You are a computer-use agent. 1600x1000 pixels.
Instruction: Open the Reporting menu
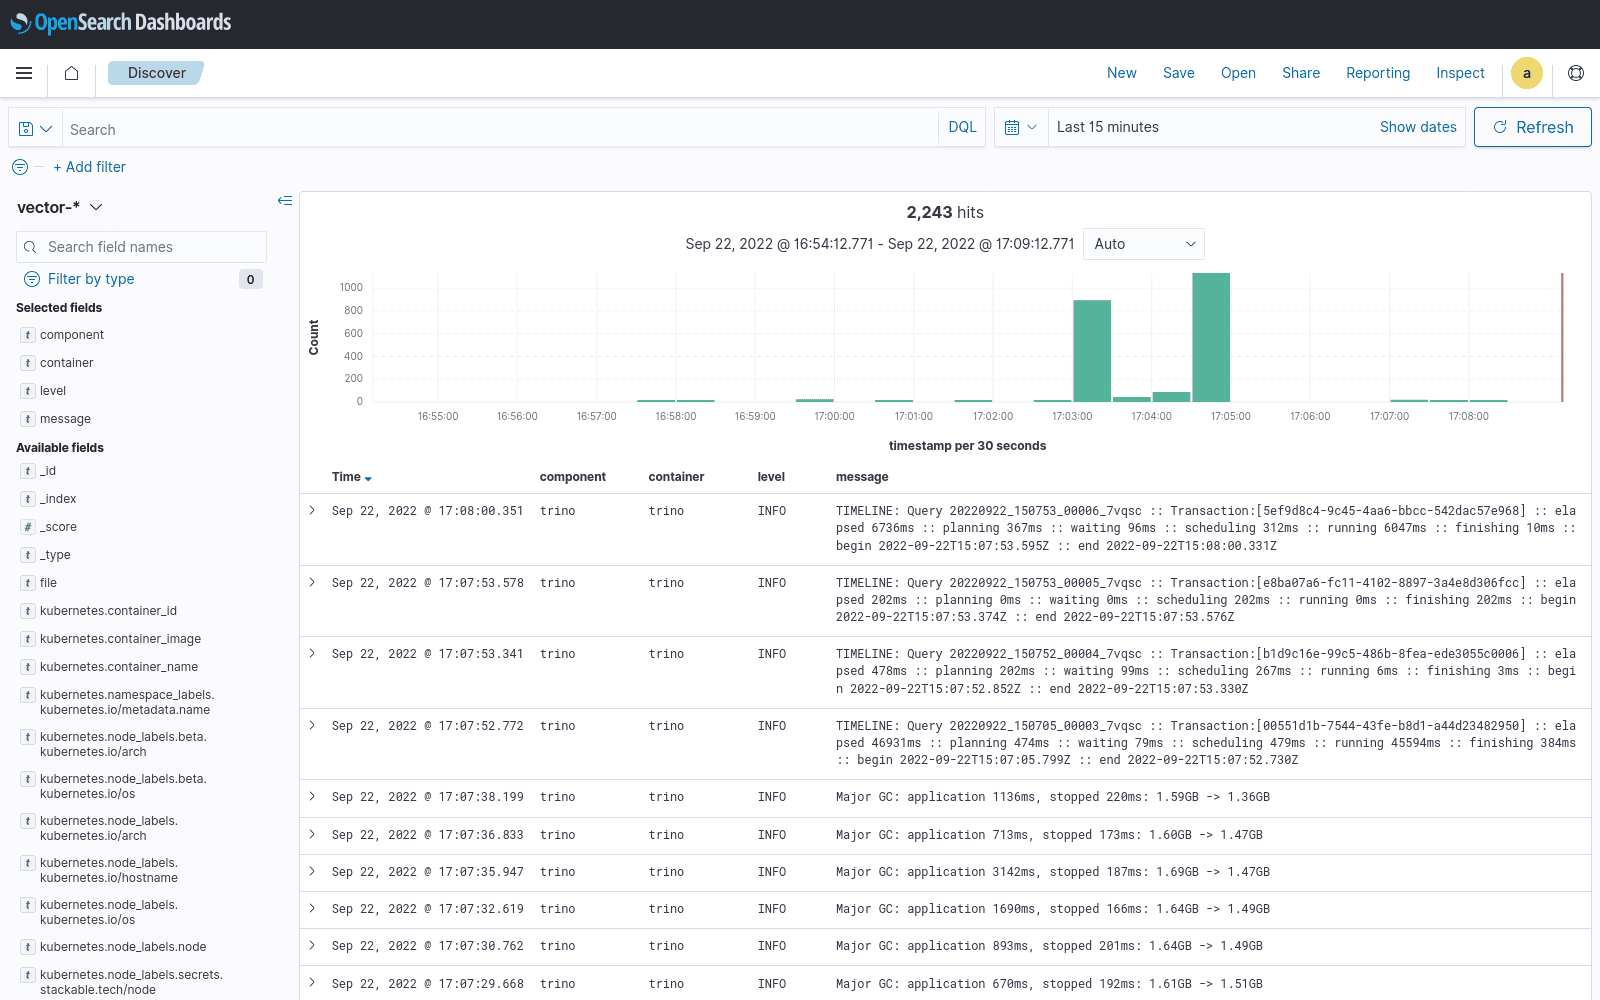coord(1377,73)
